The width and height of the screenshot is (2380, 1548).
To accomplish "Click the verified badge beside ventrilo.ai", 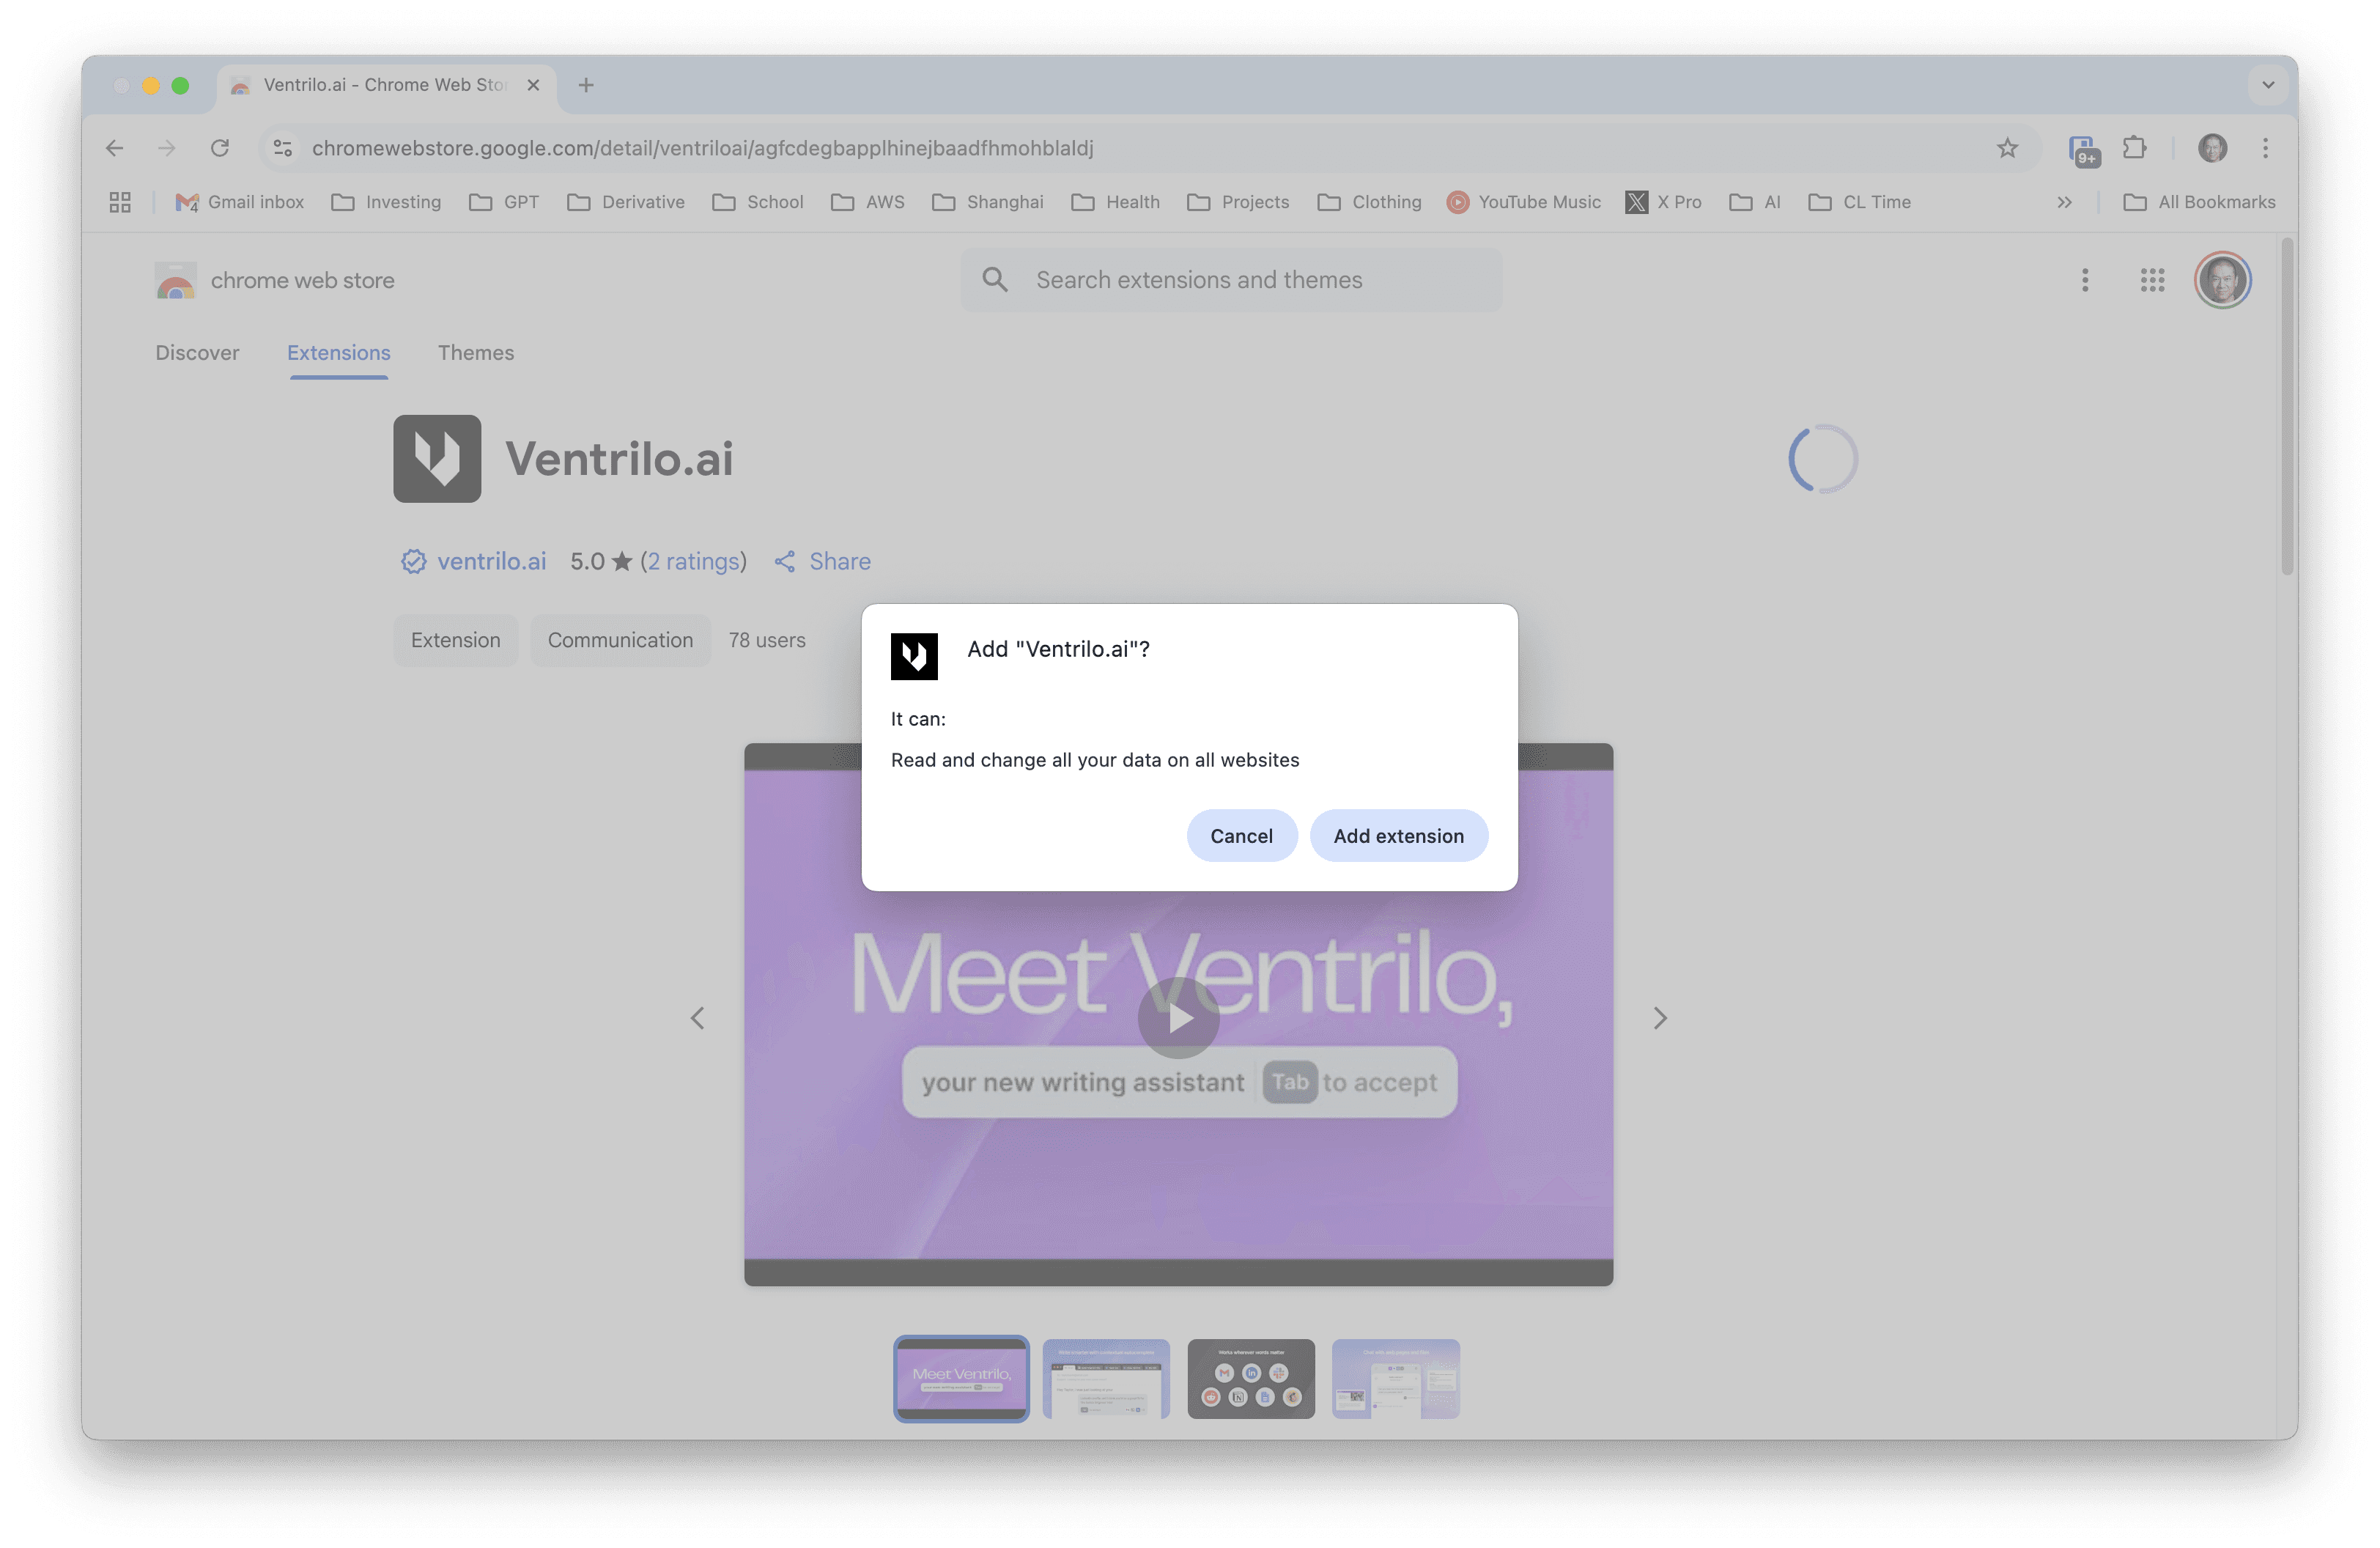I will [x=413, y=561].
